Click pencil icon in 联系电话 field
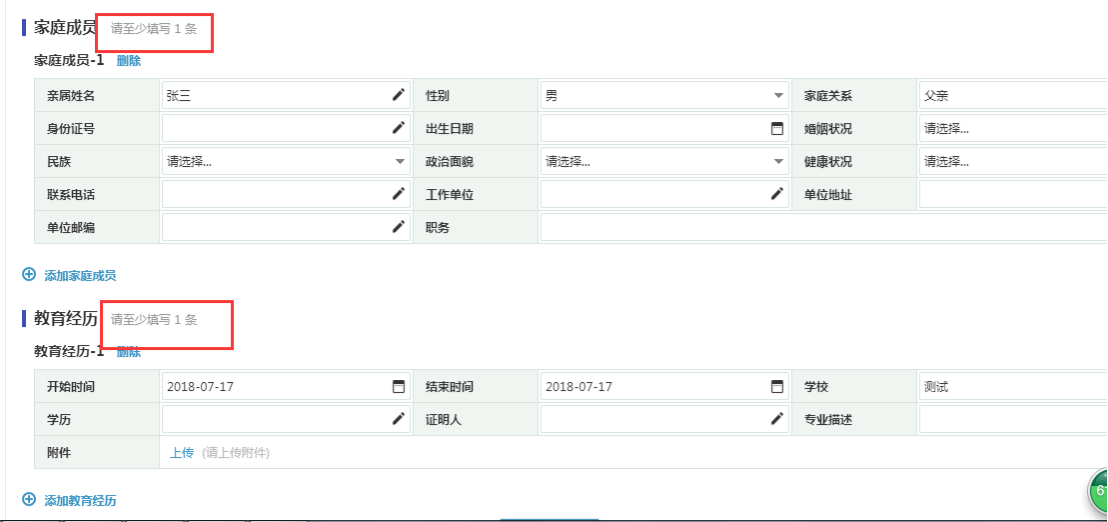This screenshot has width=1108, height=522. [398, 194]
